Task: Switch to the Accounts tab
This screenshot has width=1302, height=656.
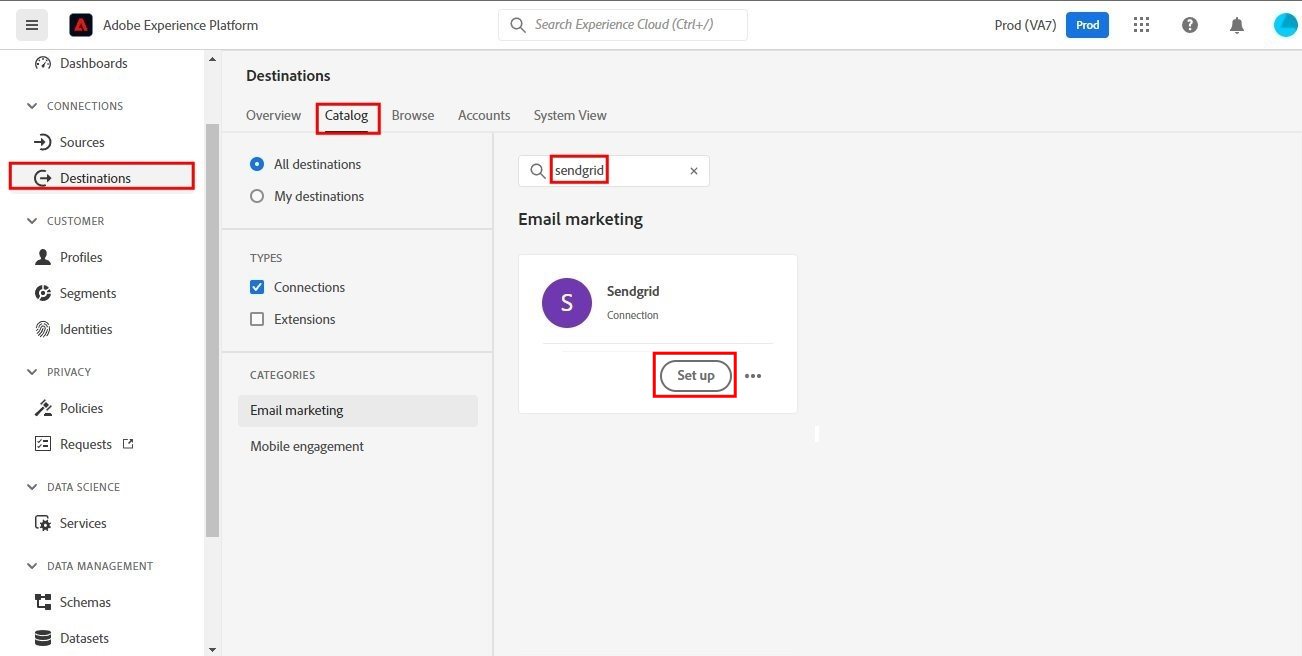Action: point(484,115)
